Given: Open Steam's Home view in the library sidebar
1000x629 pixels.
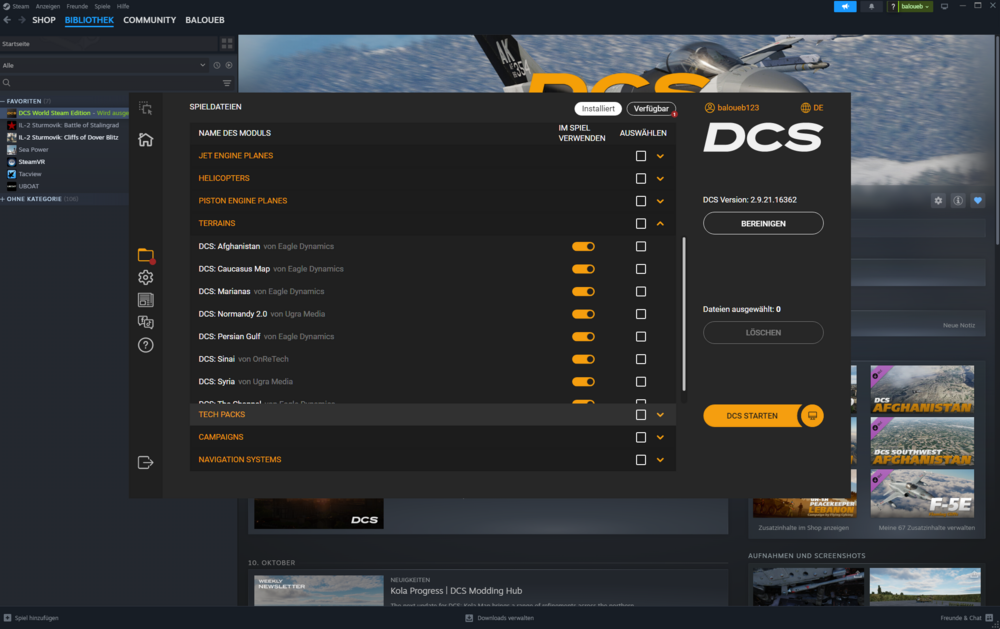Looking at the screenshot, I should pyautogui.click(x=145, y=142).
